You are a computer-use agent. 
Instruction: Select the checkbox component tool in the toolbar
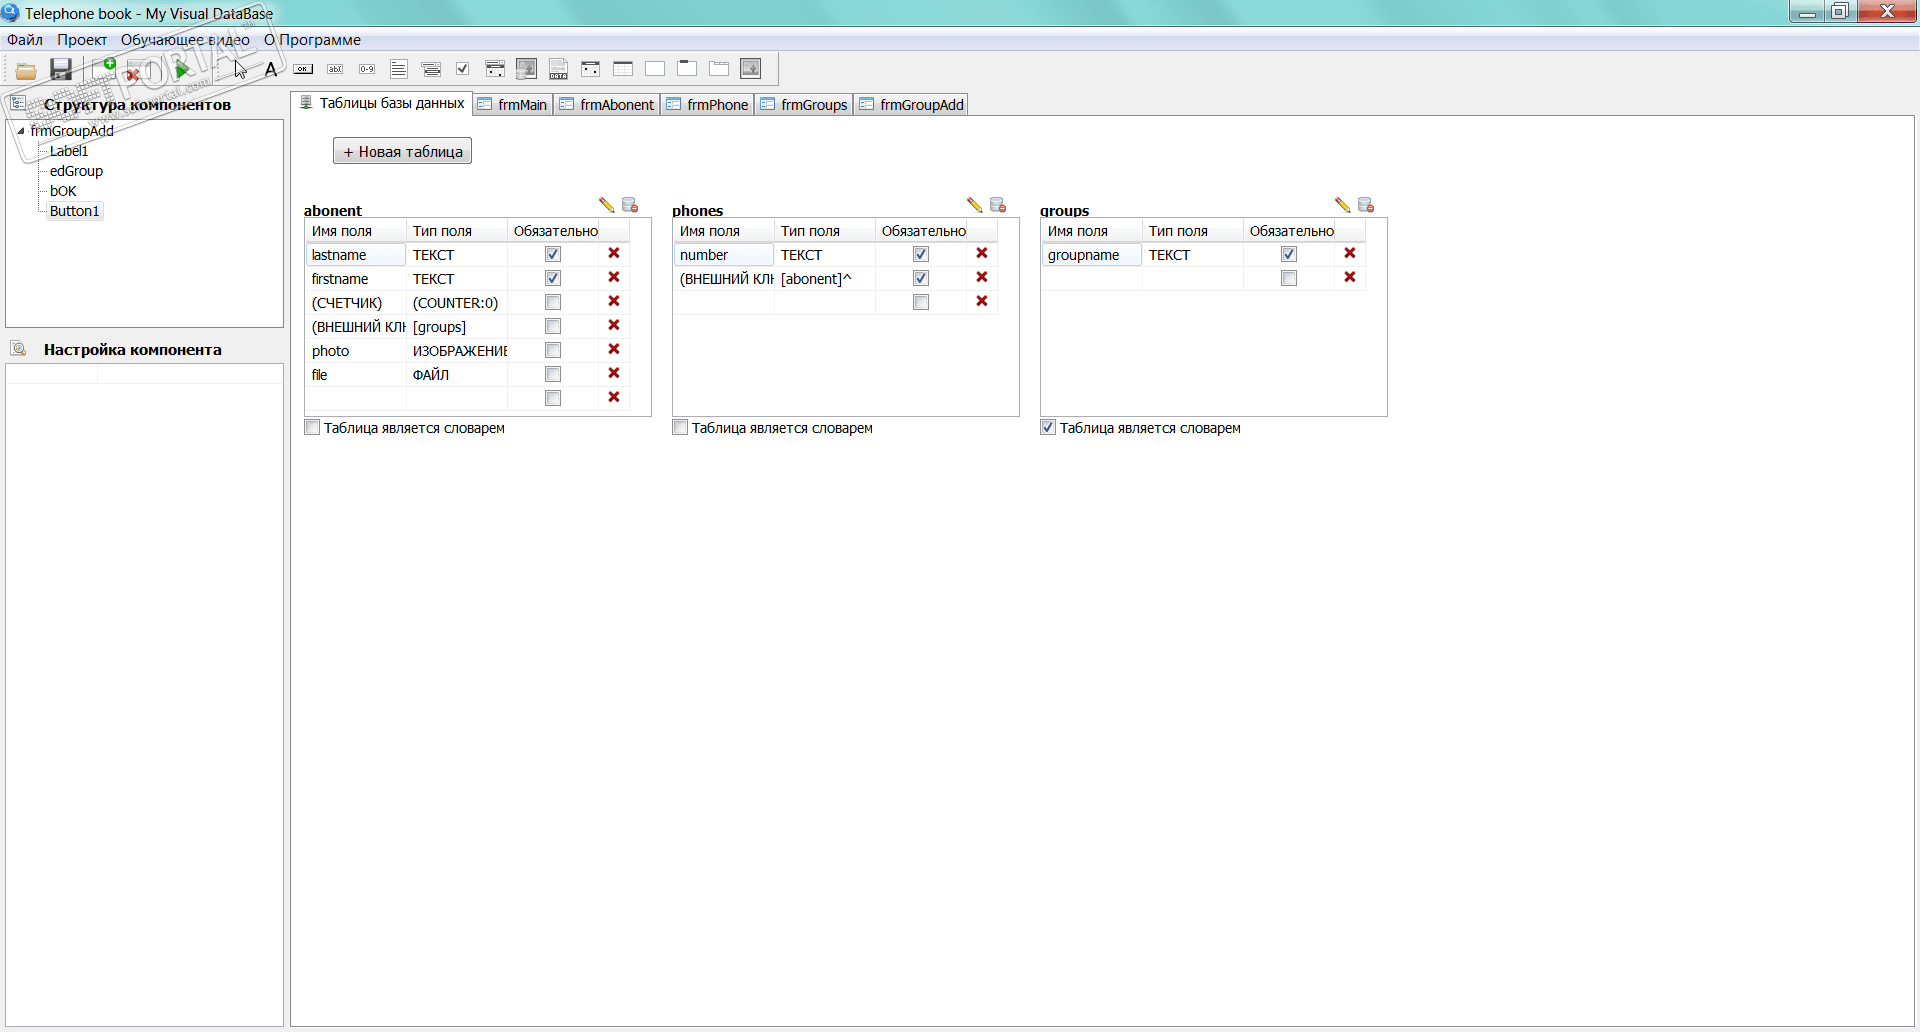(462, 69)
